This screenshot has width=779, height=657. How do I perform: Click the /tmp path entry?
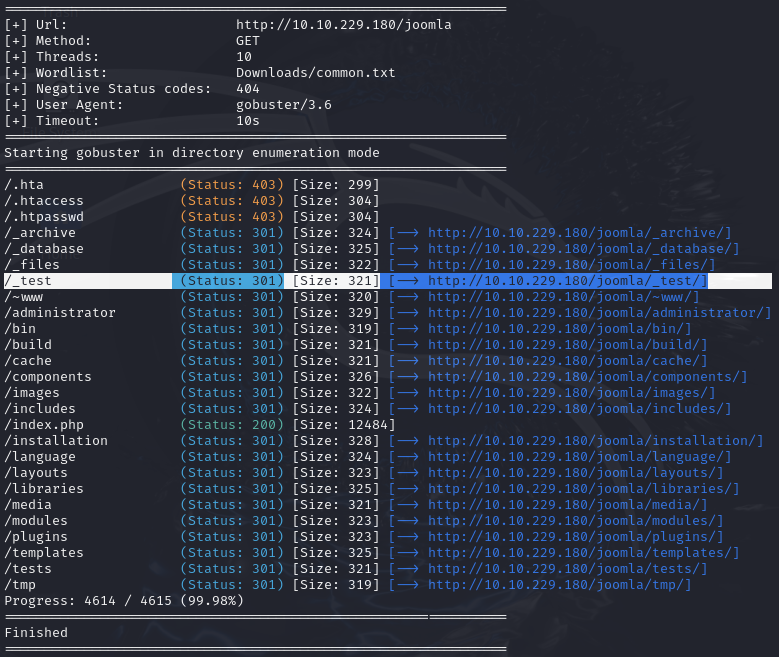click(20, 584)
